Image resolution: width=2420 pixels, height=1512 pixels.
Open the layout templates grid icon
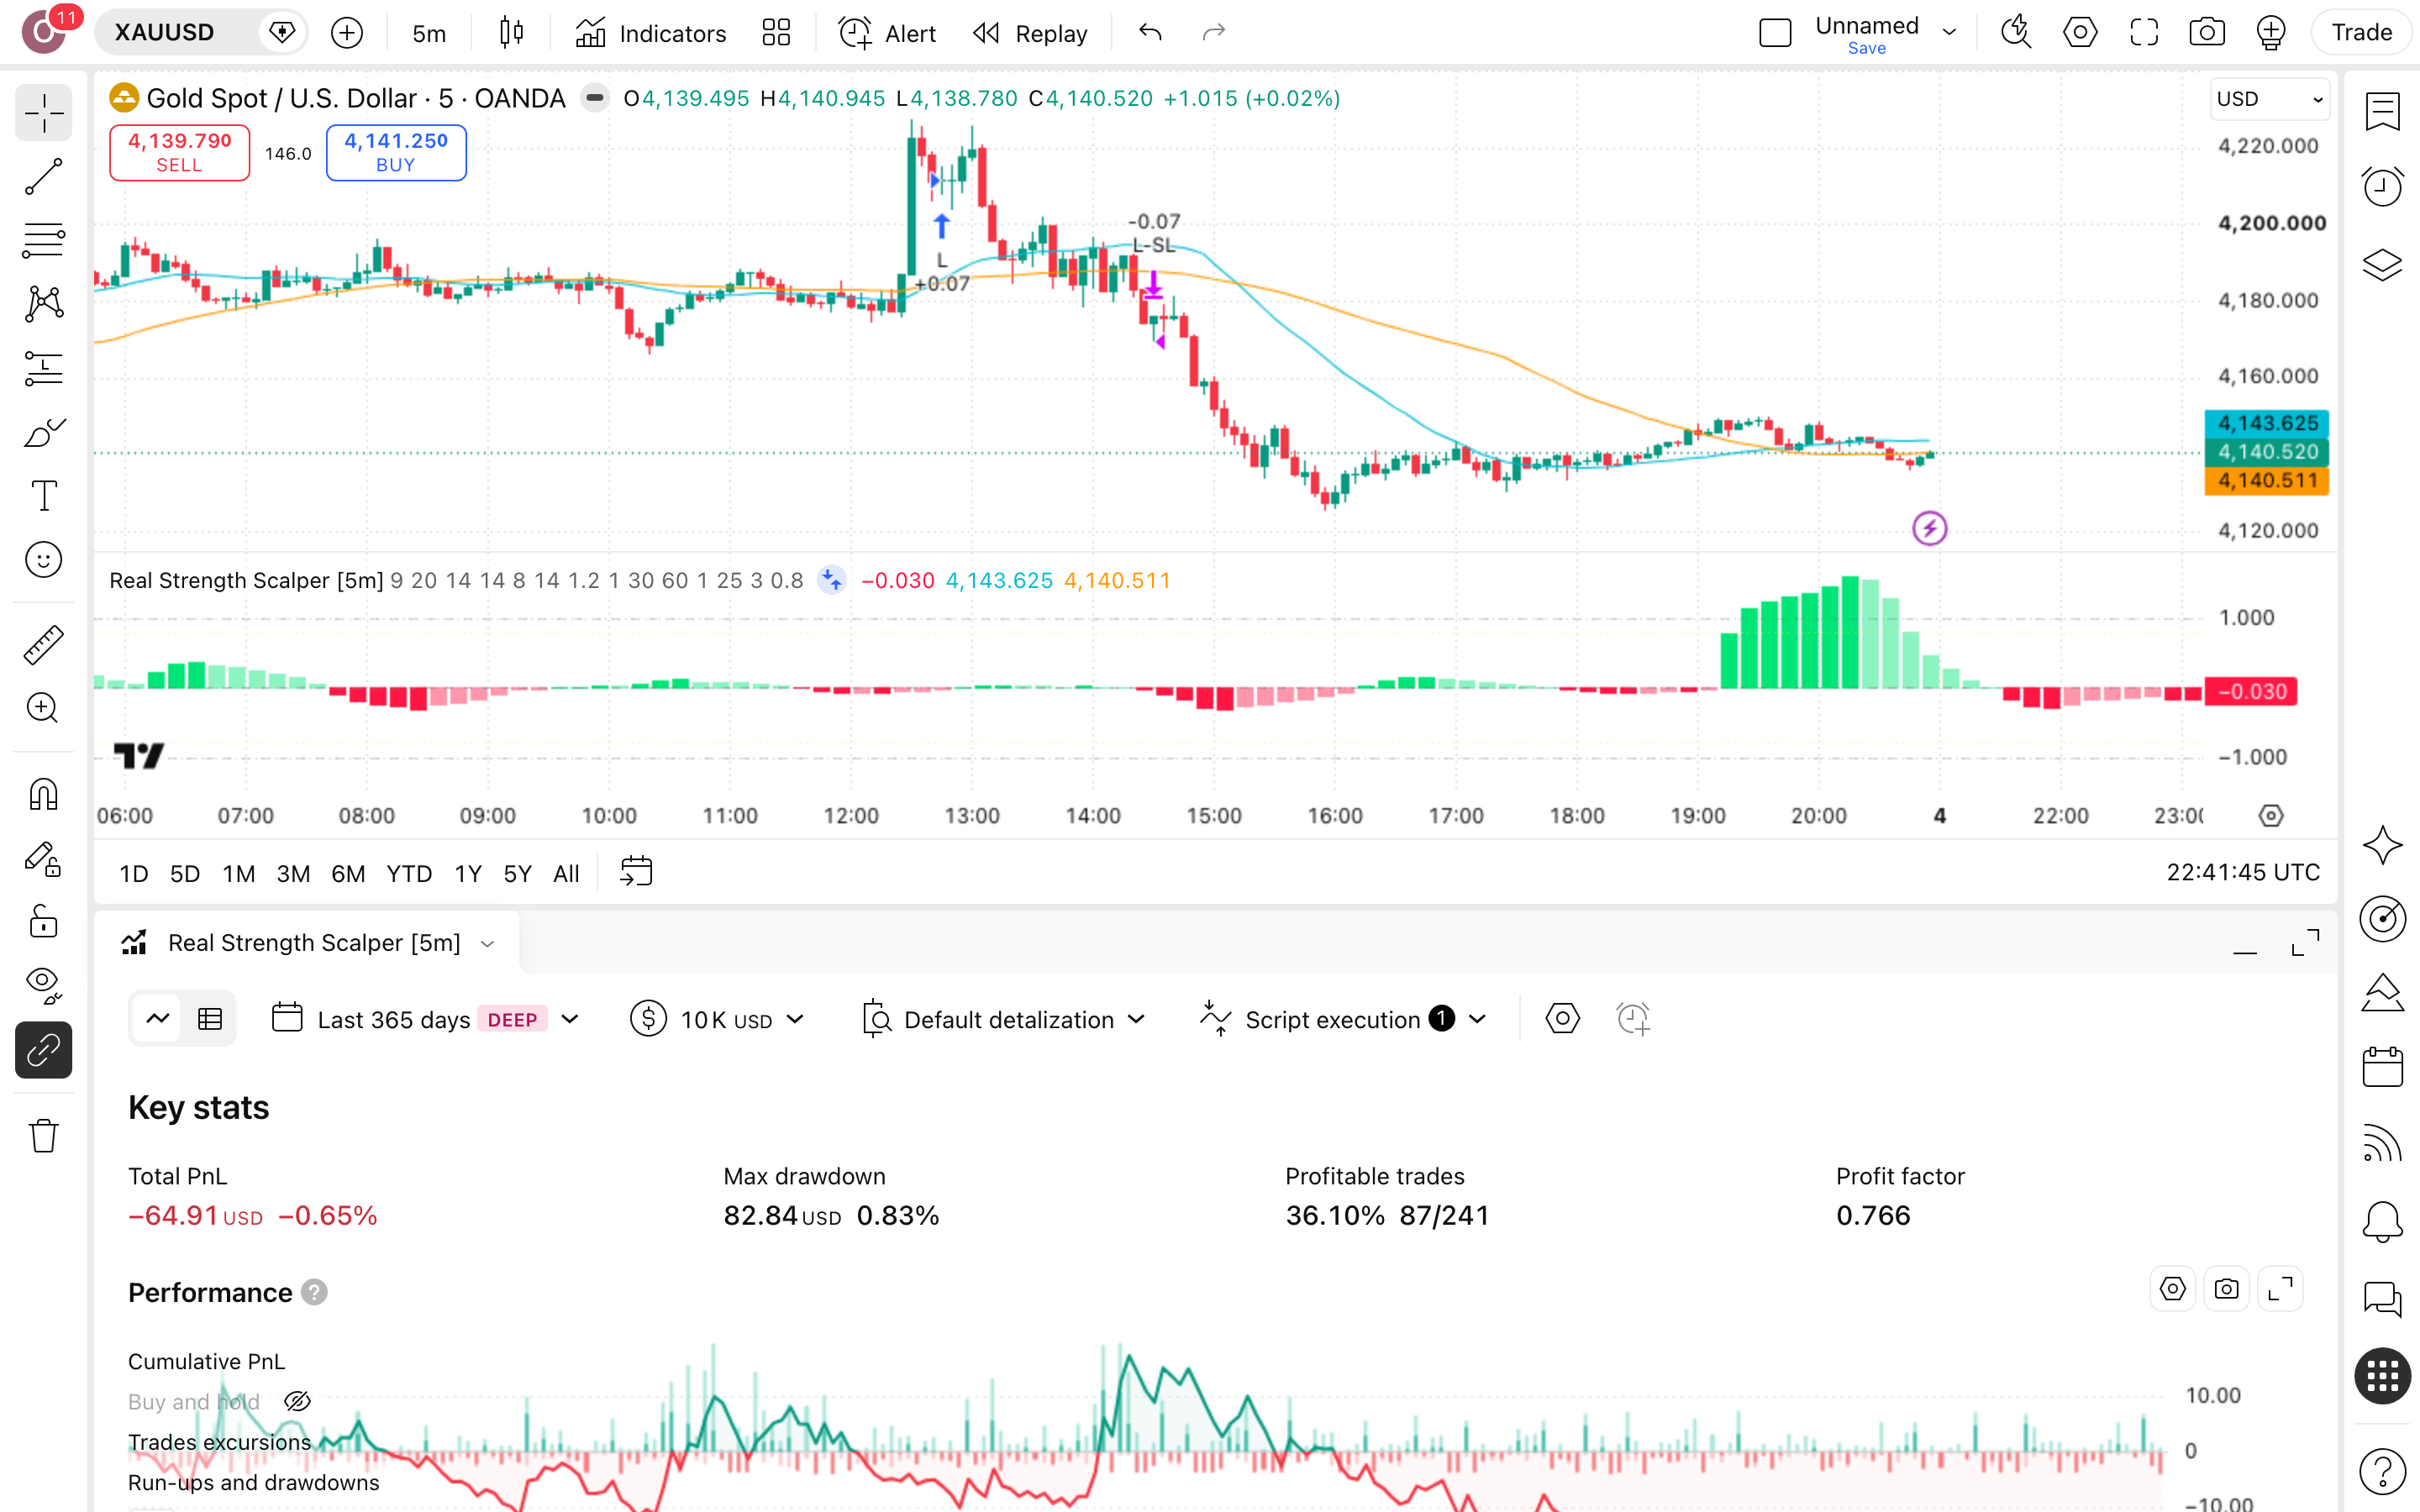[x=776, y=33]
